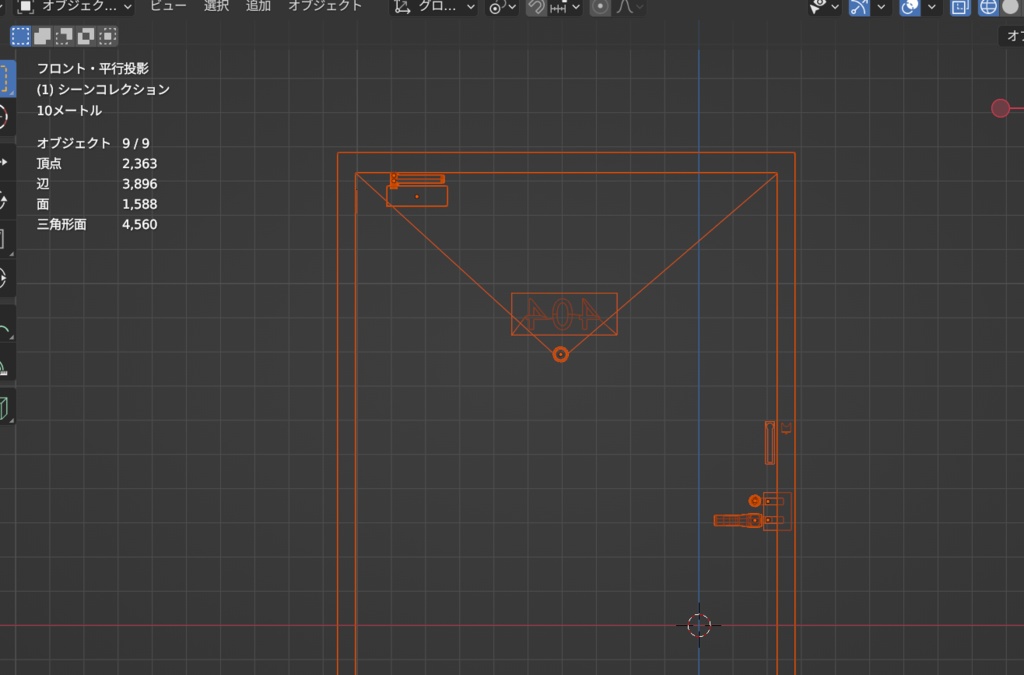
Task: Toggle X-ray viewport mode
Action: pos(960,8)
